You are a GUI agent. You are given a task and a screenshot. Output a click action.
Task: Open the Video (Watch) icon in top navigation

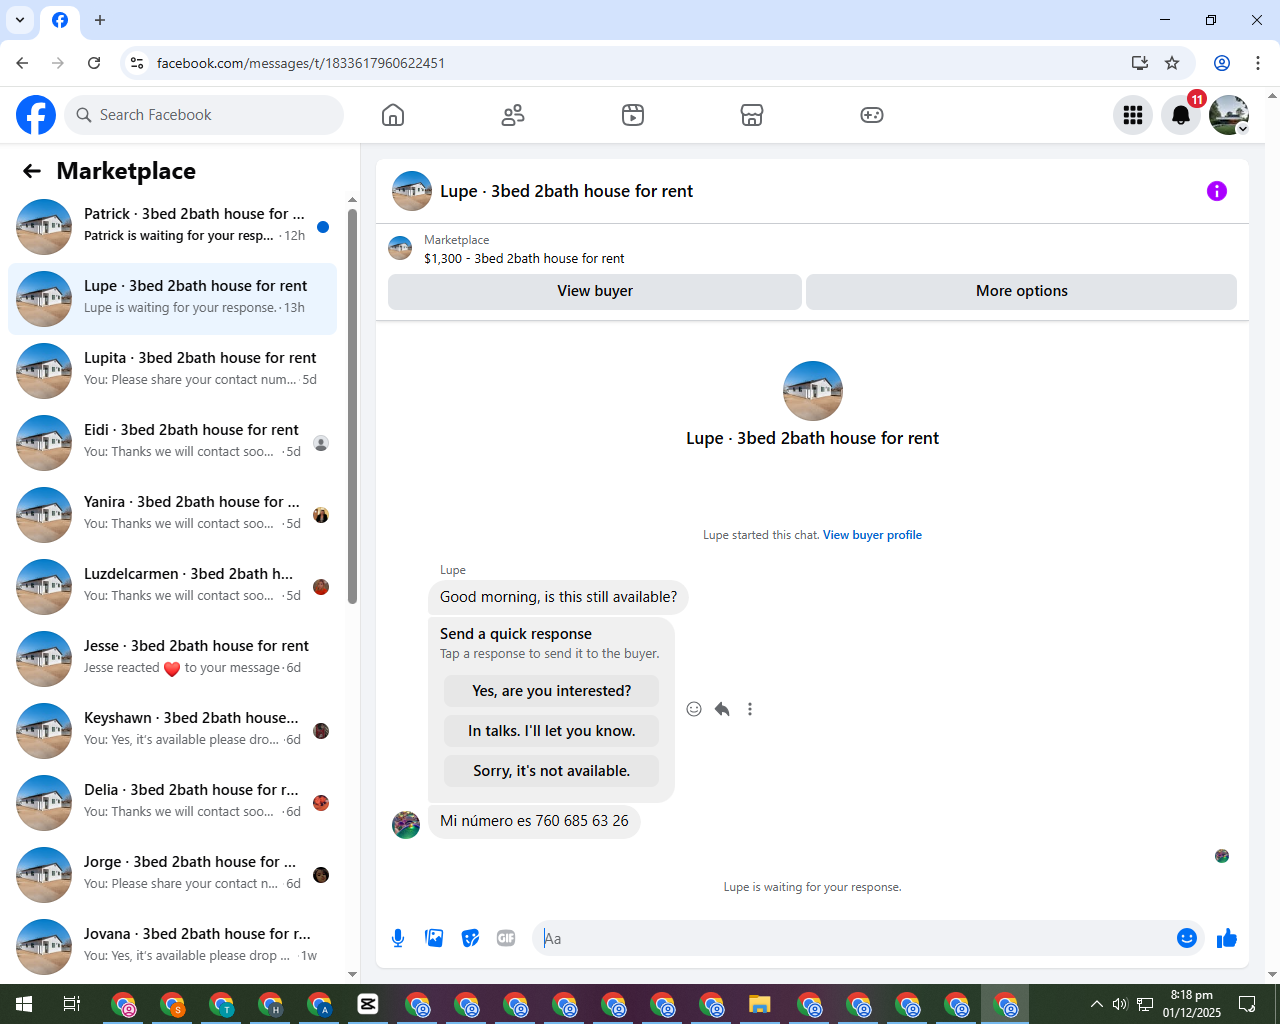coord(633,115)
